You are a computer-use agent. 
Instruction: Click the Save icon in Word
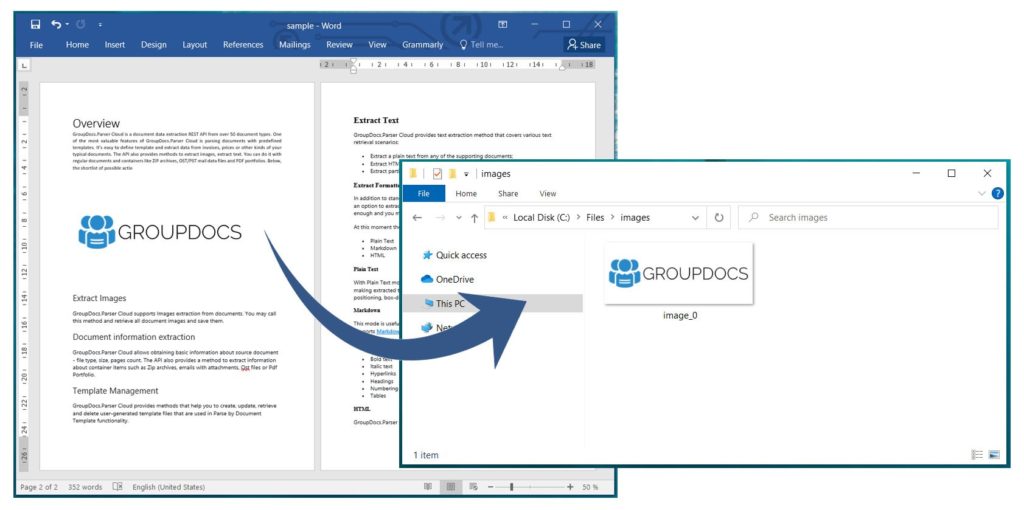click(x=35, y=25)
